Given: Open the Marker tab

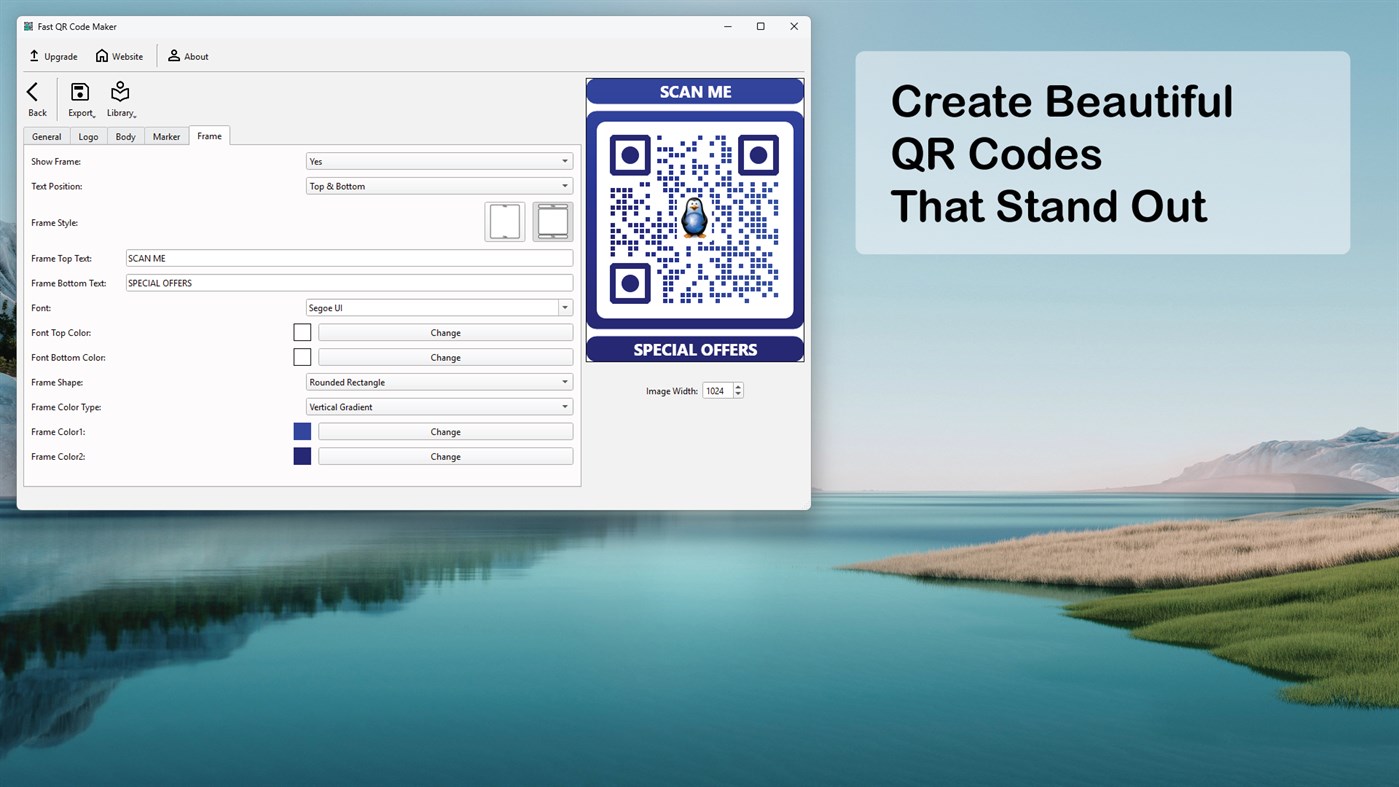Looking at the screenshot, I should (x=166, y=136).
